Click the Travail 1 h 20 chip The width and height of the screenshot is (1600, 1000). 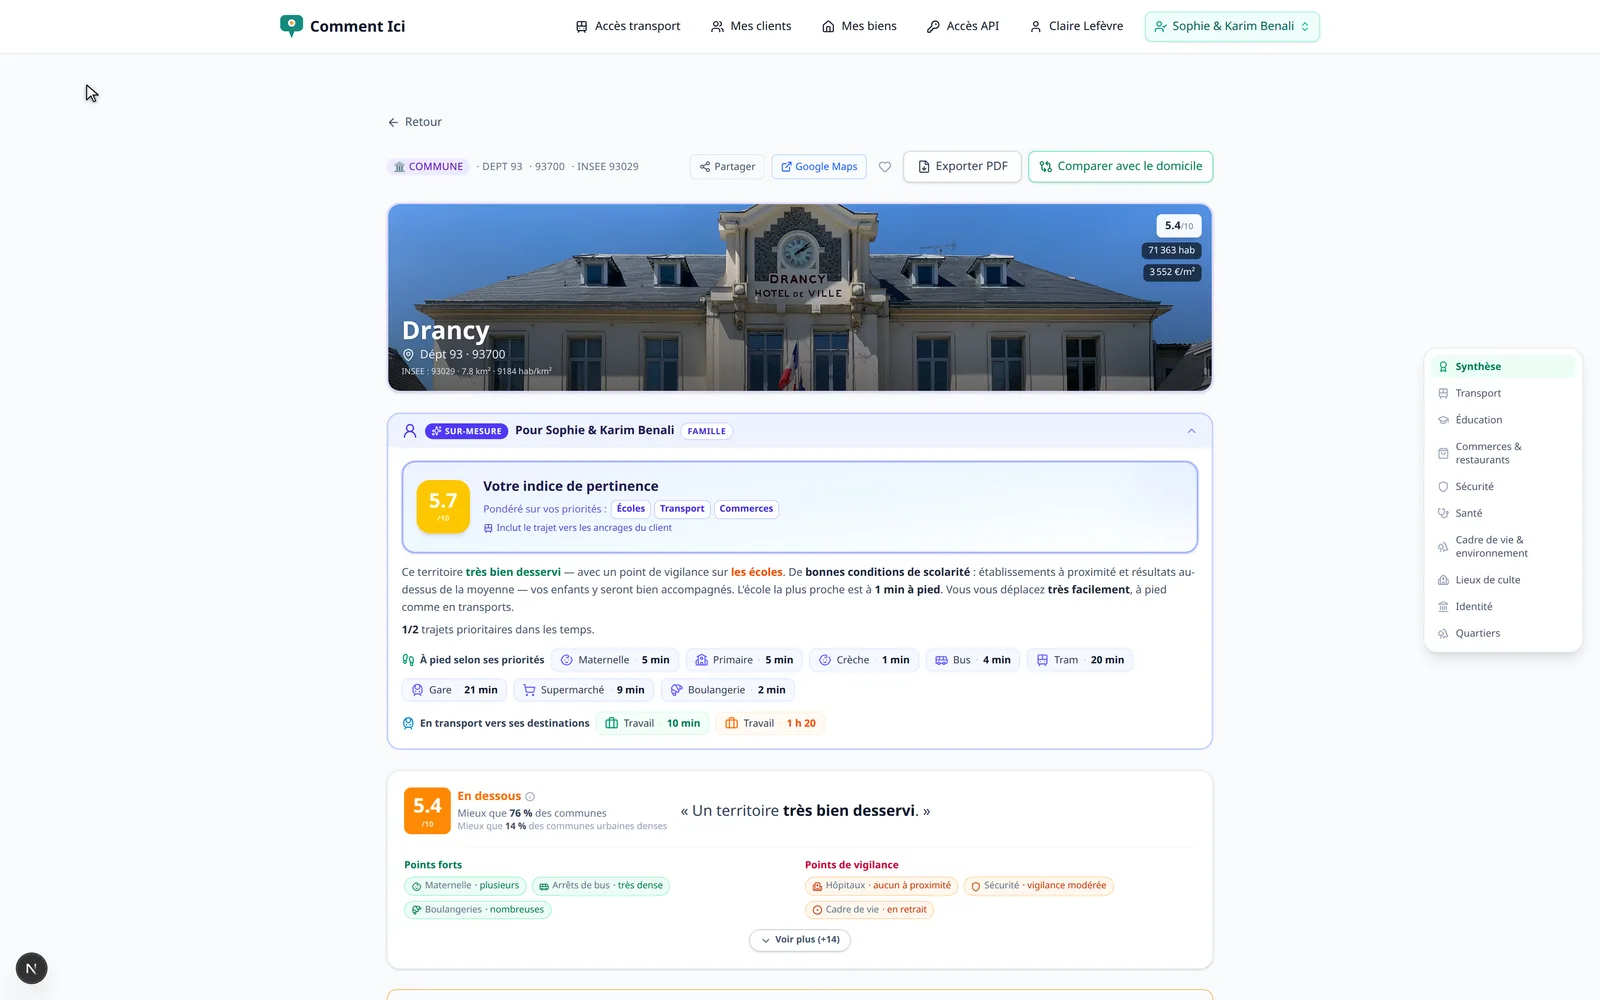tap(770, 723)
